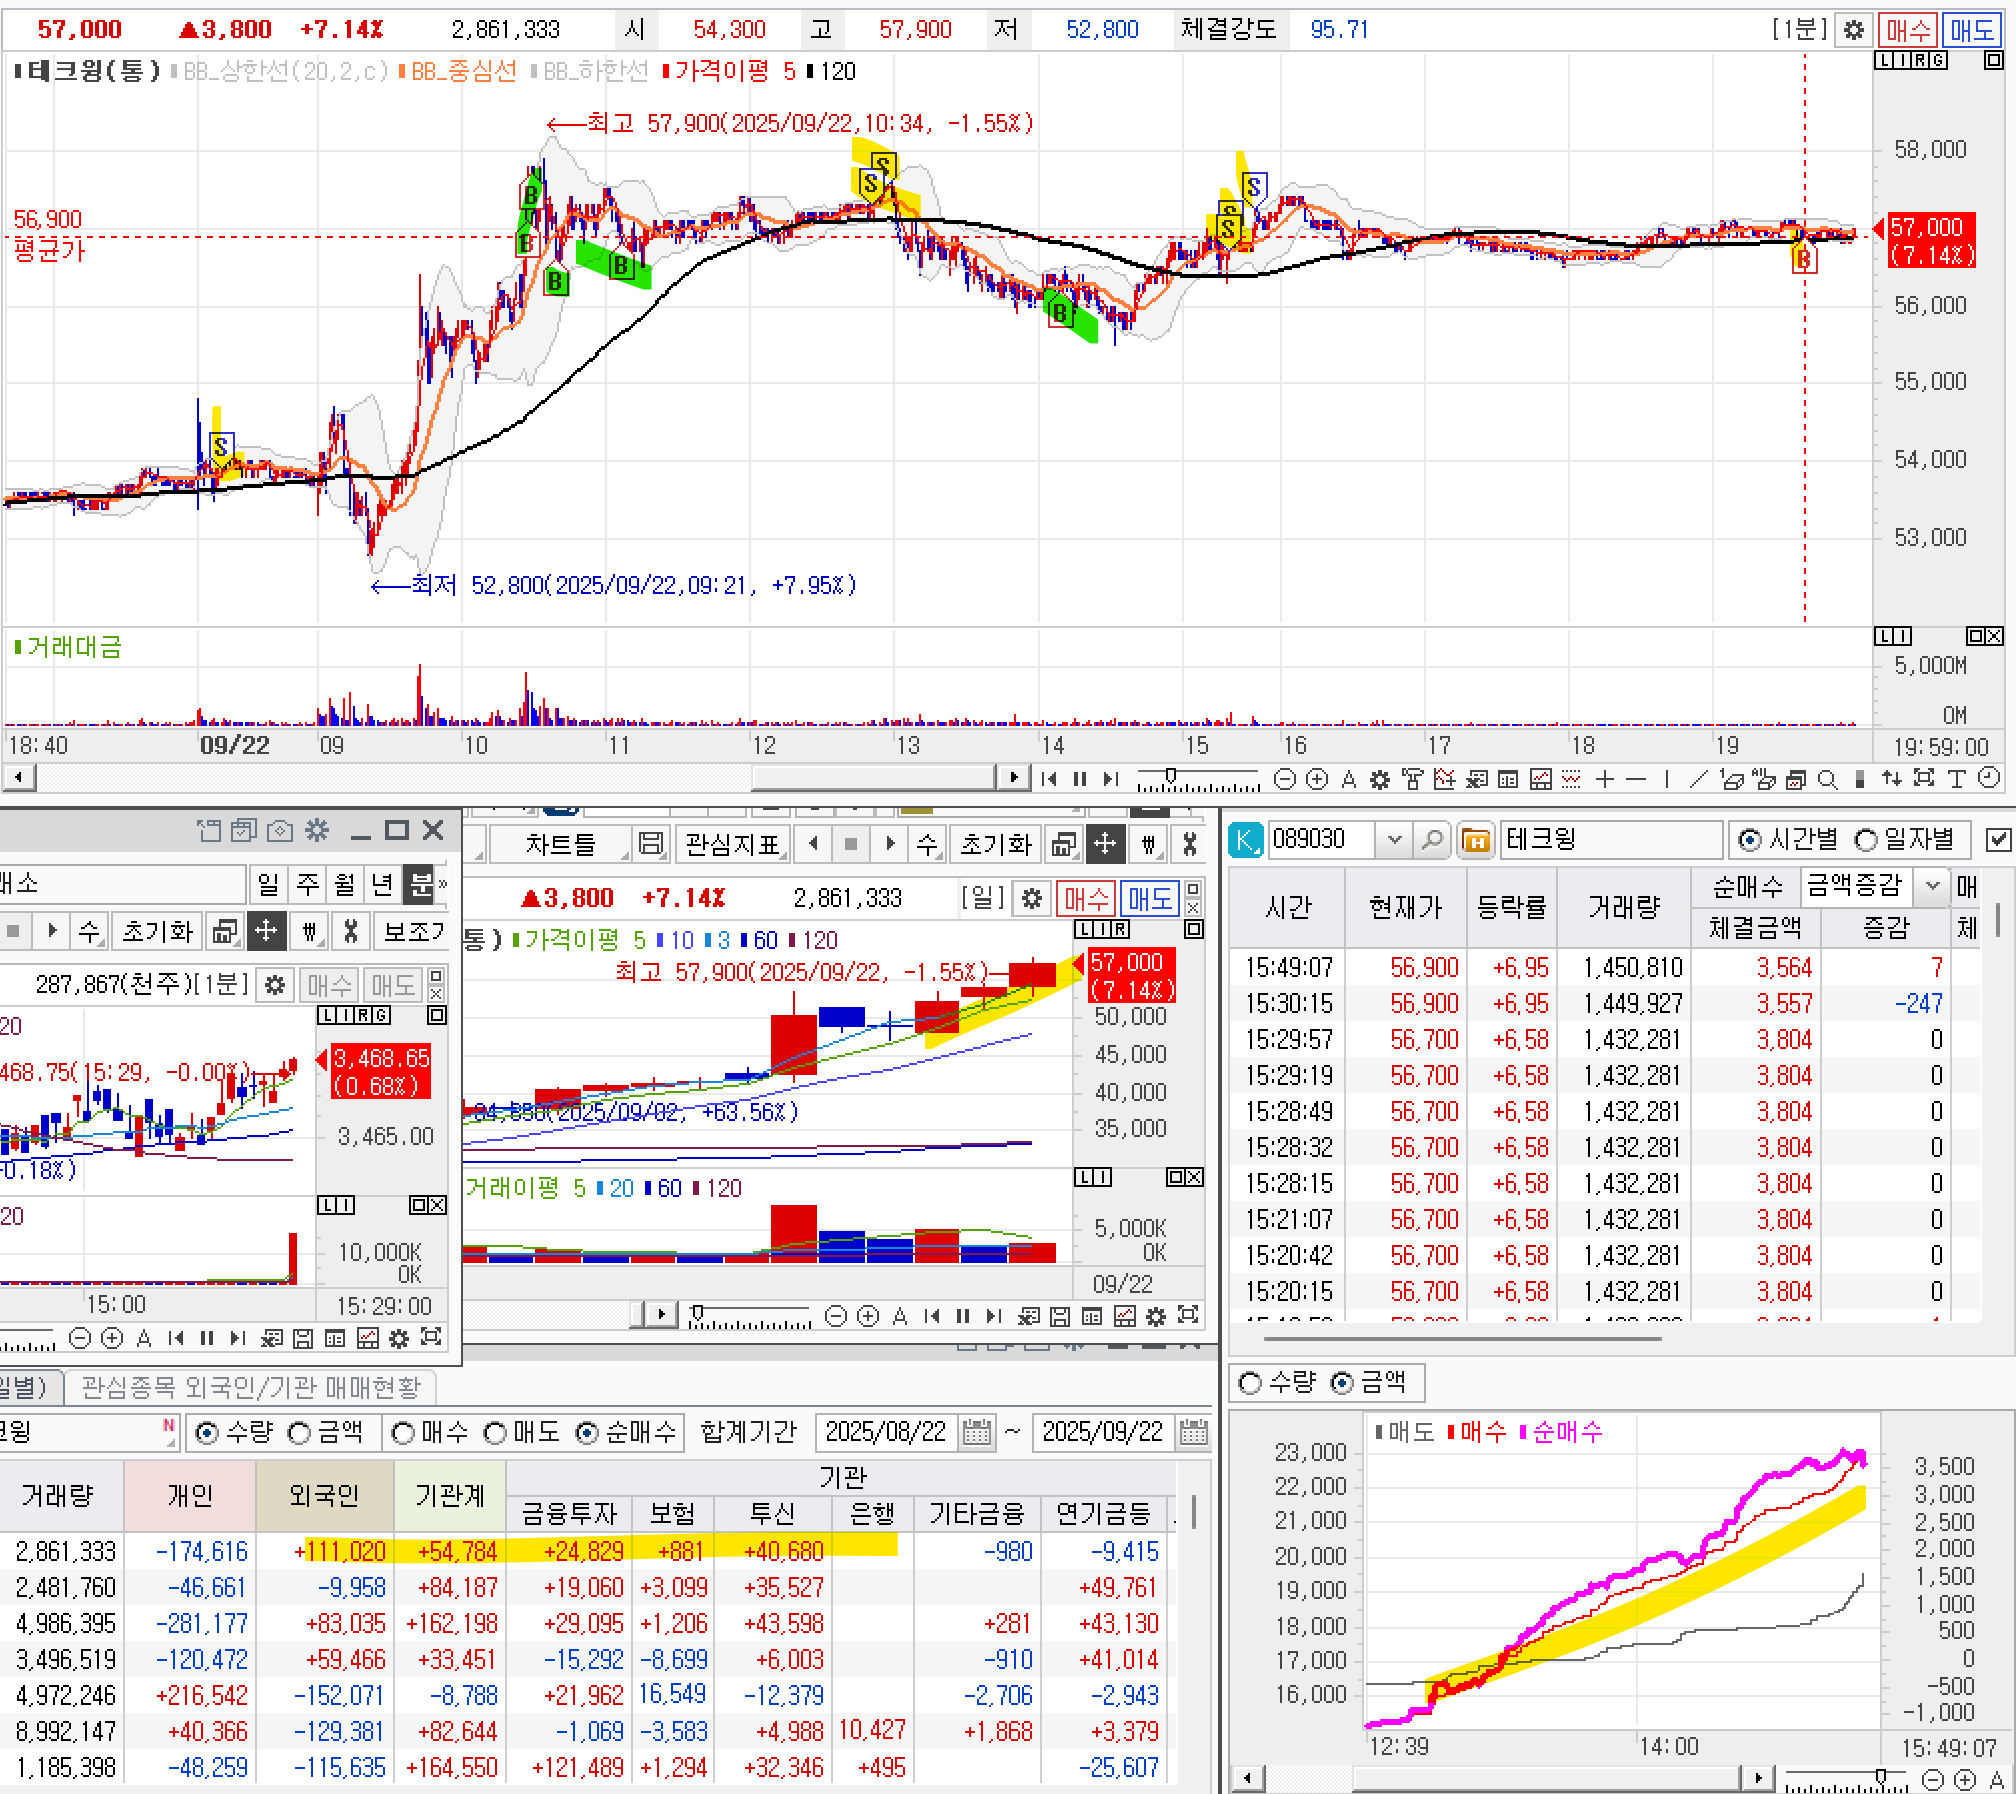Click the zoom-in plus icon on main chart toolbar
This screenshot has width=2016, height=1794.
(1318, 779)
